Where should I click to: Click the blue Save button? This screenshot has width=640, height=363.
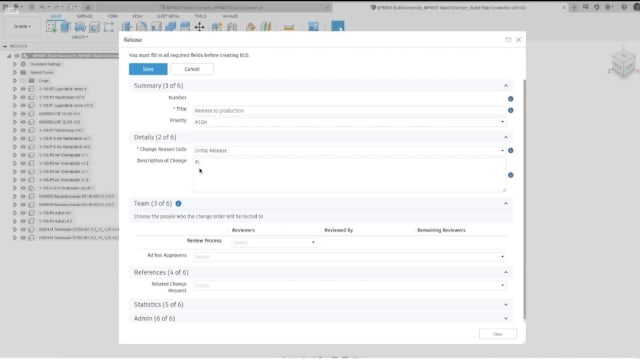pos(148,69)
